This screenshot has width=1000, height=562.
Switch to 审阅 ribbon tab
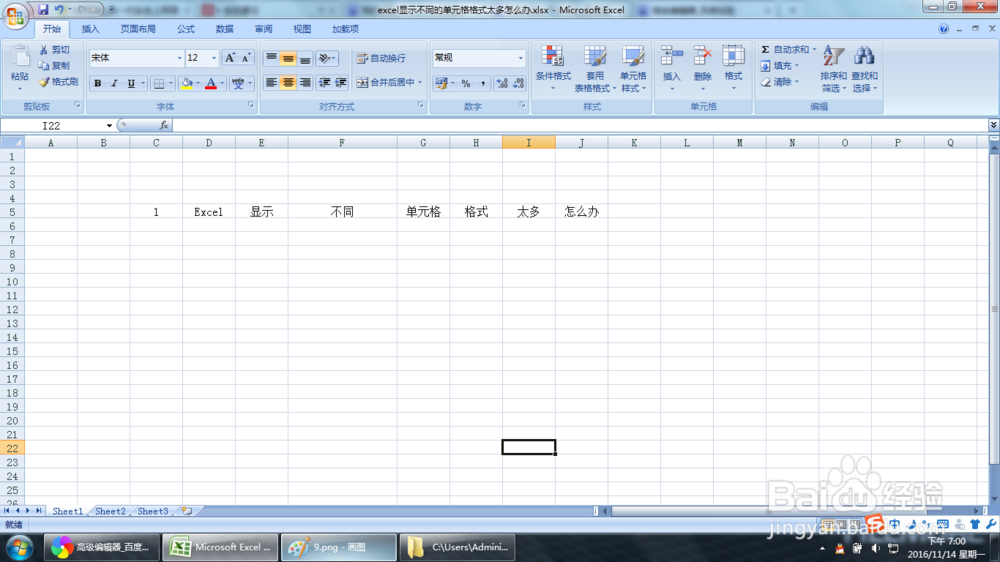(x=263, y=29)
